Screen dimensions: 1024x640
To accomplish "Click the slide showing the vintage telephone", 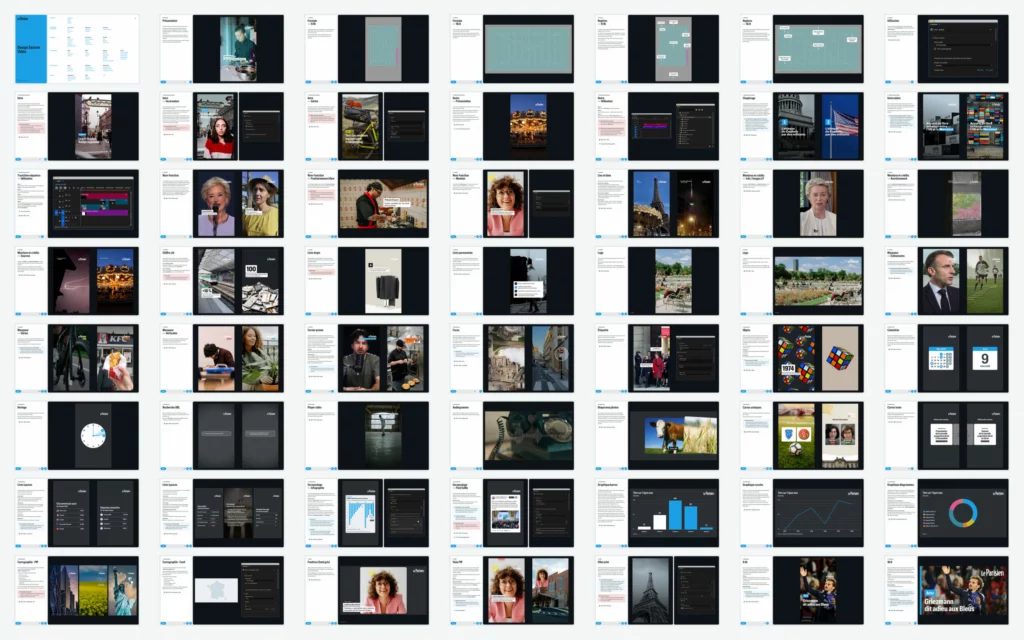I will 512,435.
